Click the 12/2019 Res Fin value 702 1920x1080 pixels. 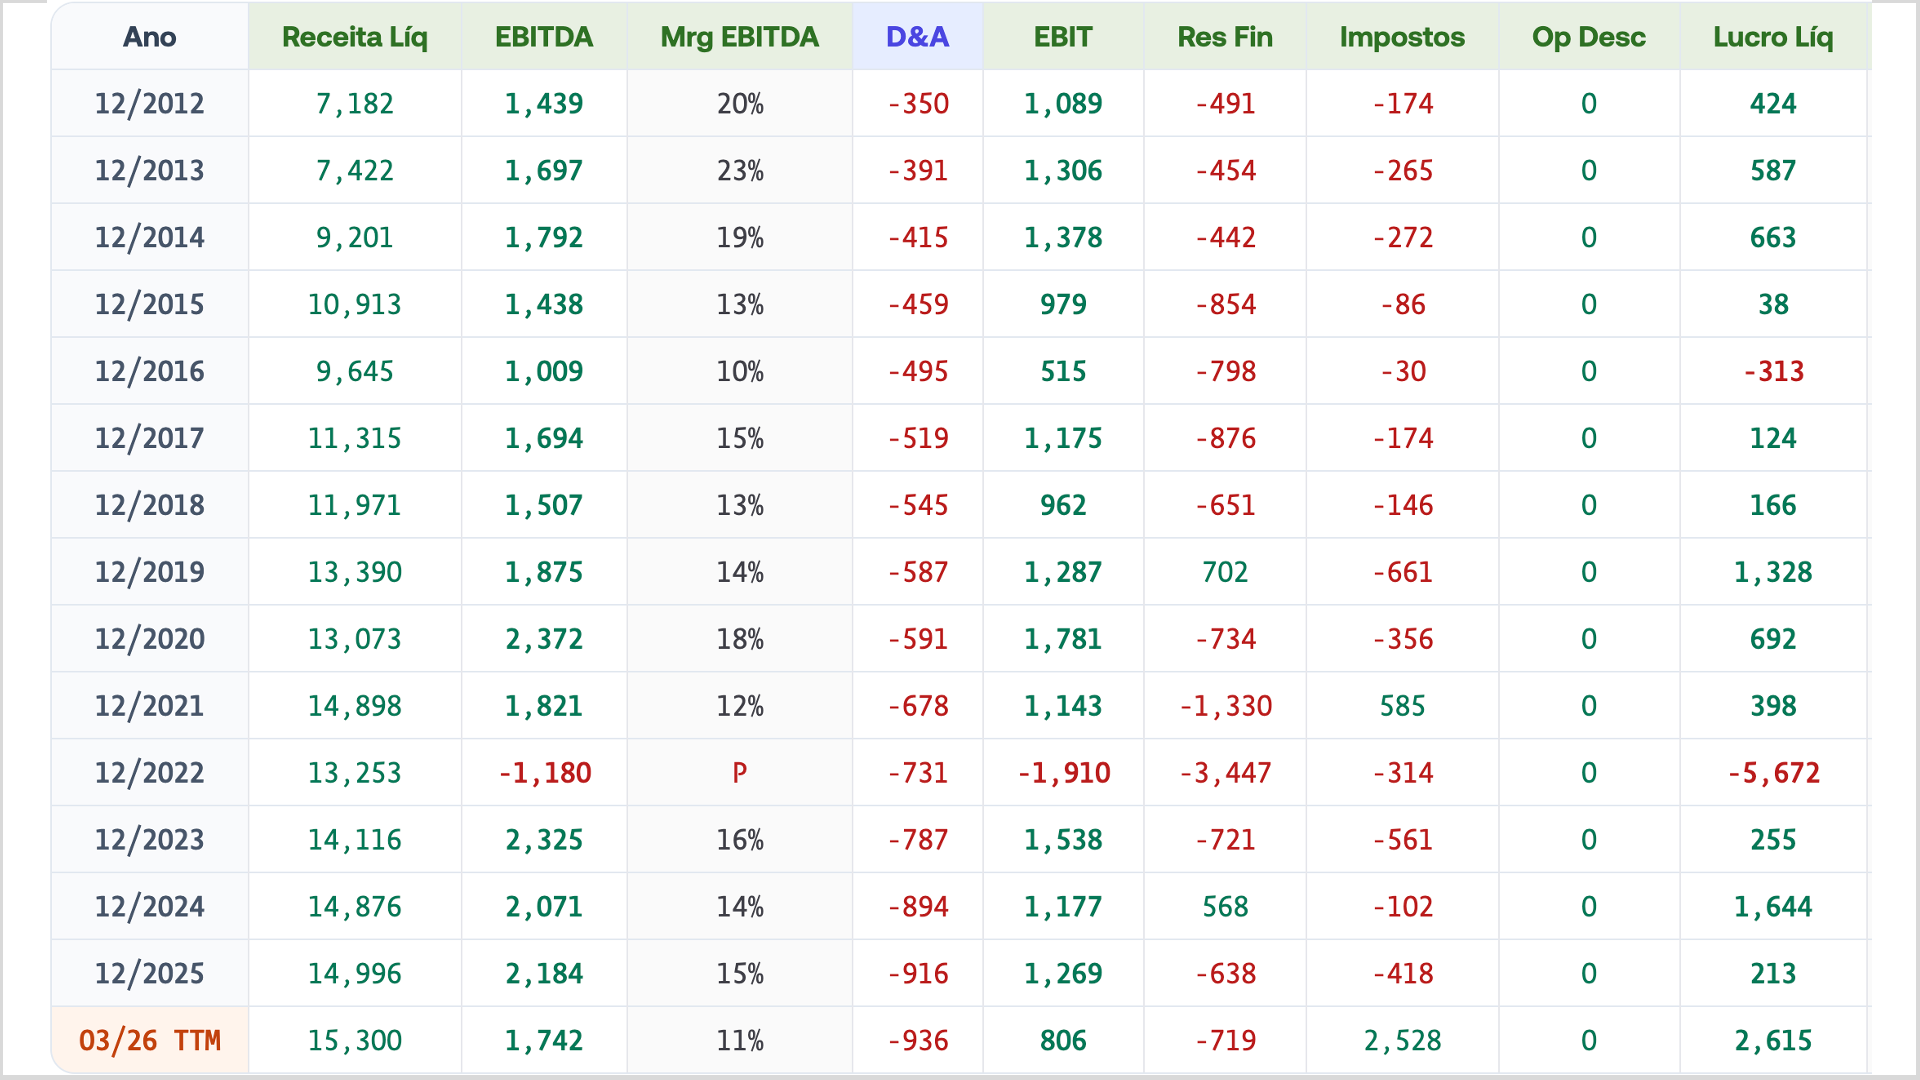pyautogui.click(x=1224, y=572)
